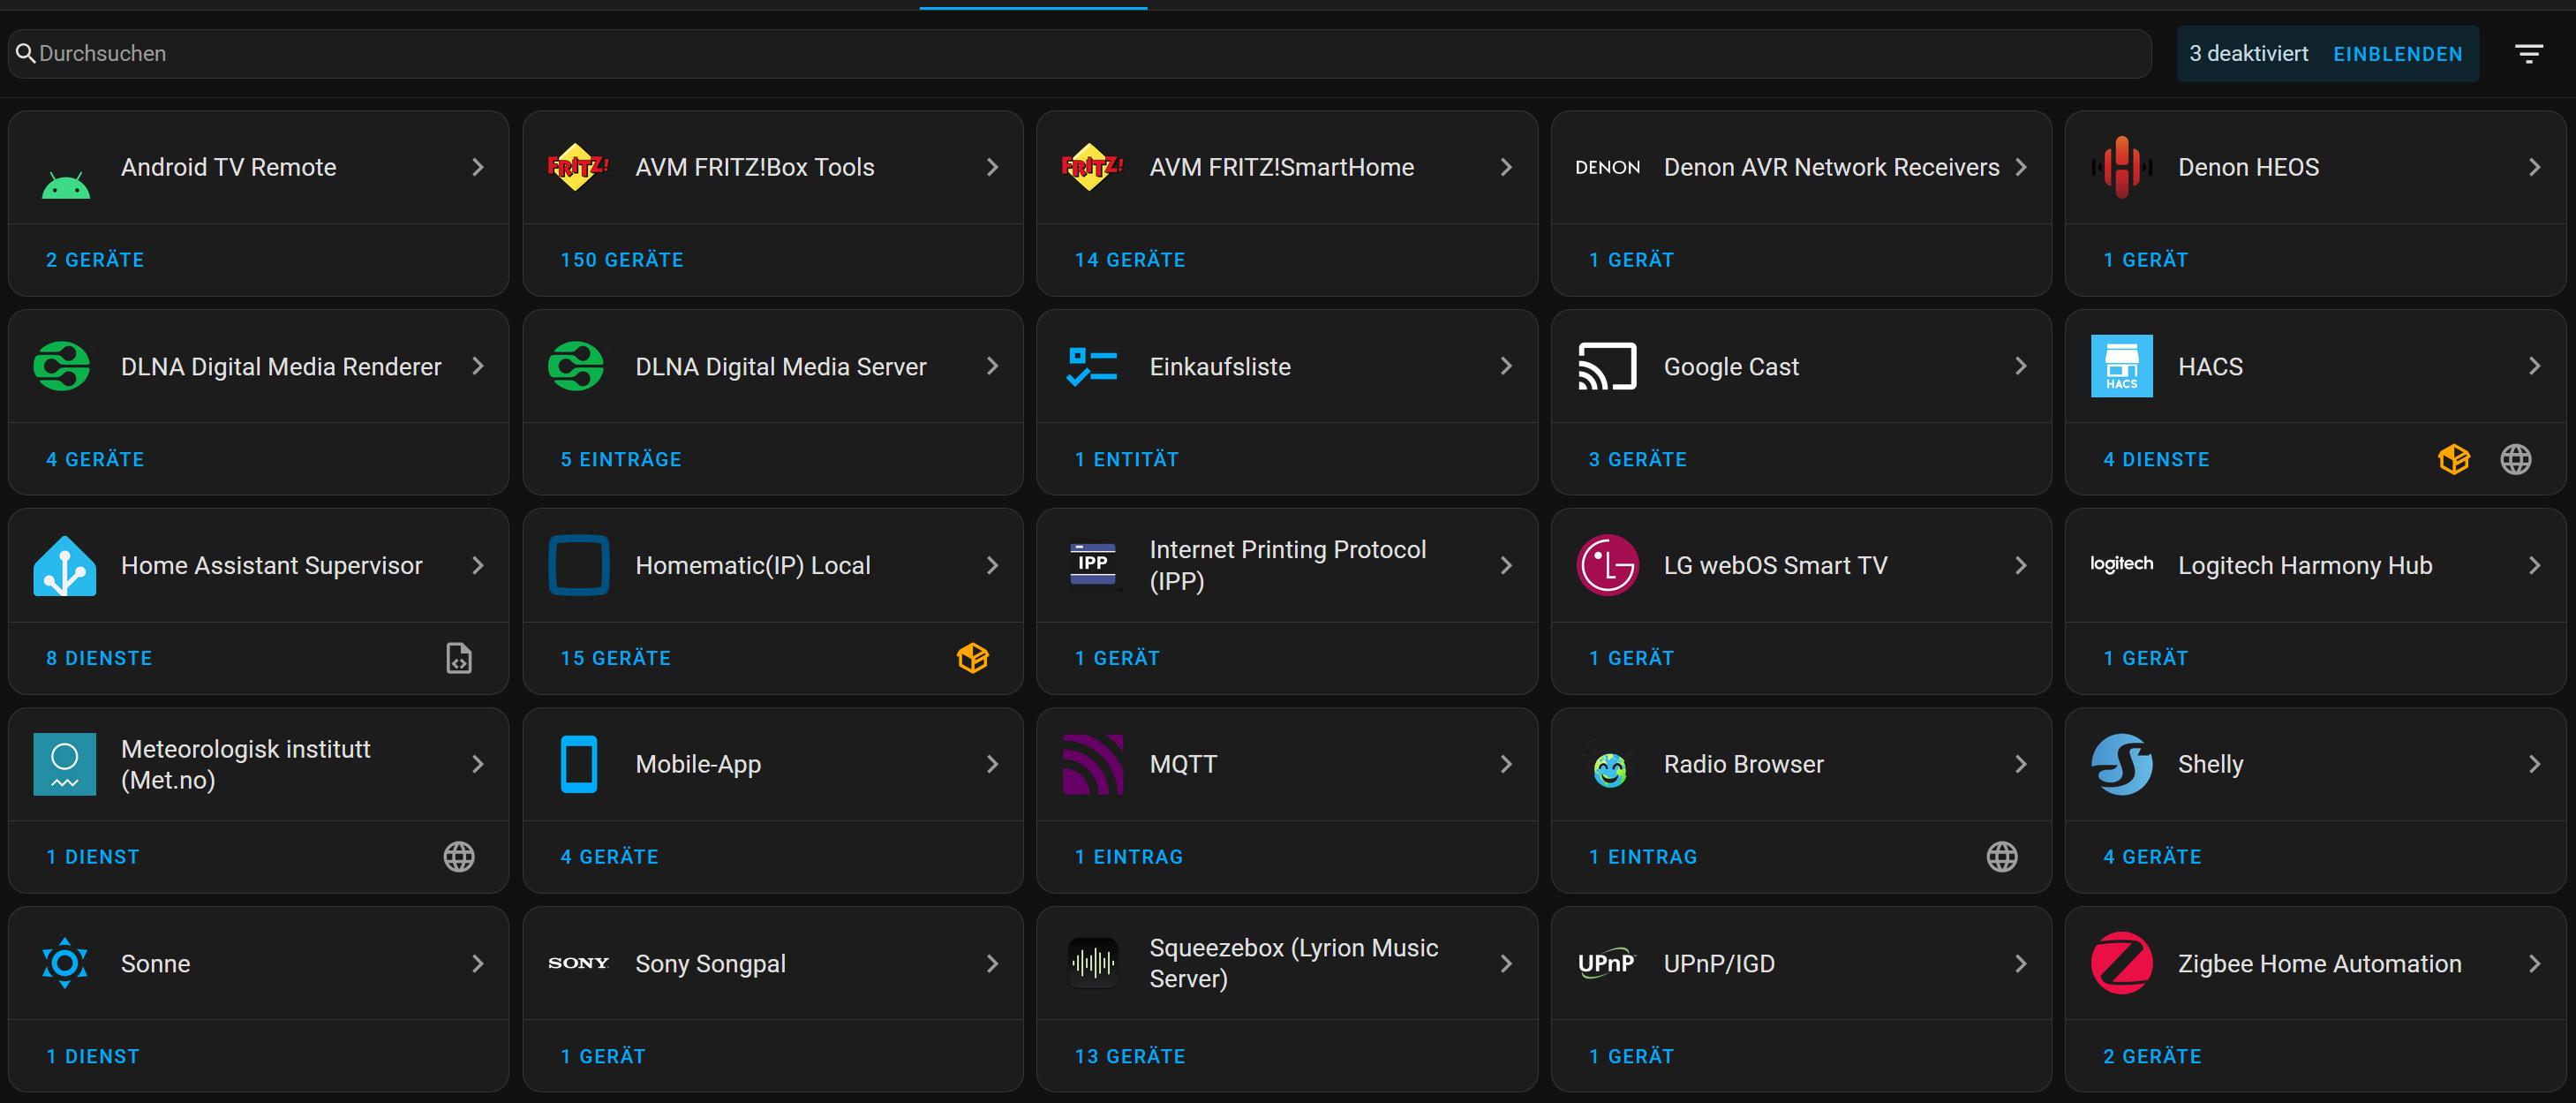Click the AVM FRITZ!Box Tools logo
This screenshot has height=1103, width=2576.
tap(578, 166)
